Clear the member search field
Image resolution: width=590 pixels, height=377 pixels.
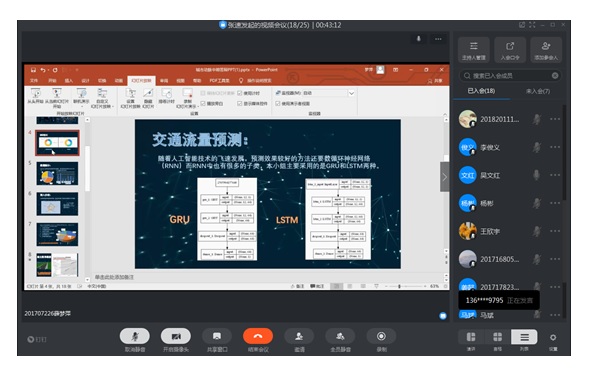point(555,76)
